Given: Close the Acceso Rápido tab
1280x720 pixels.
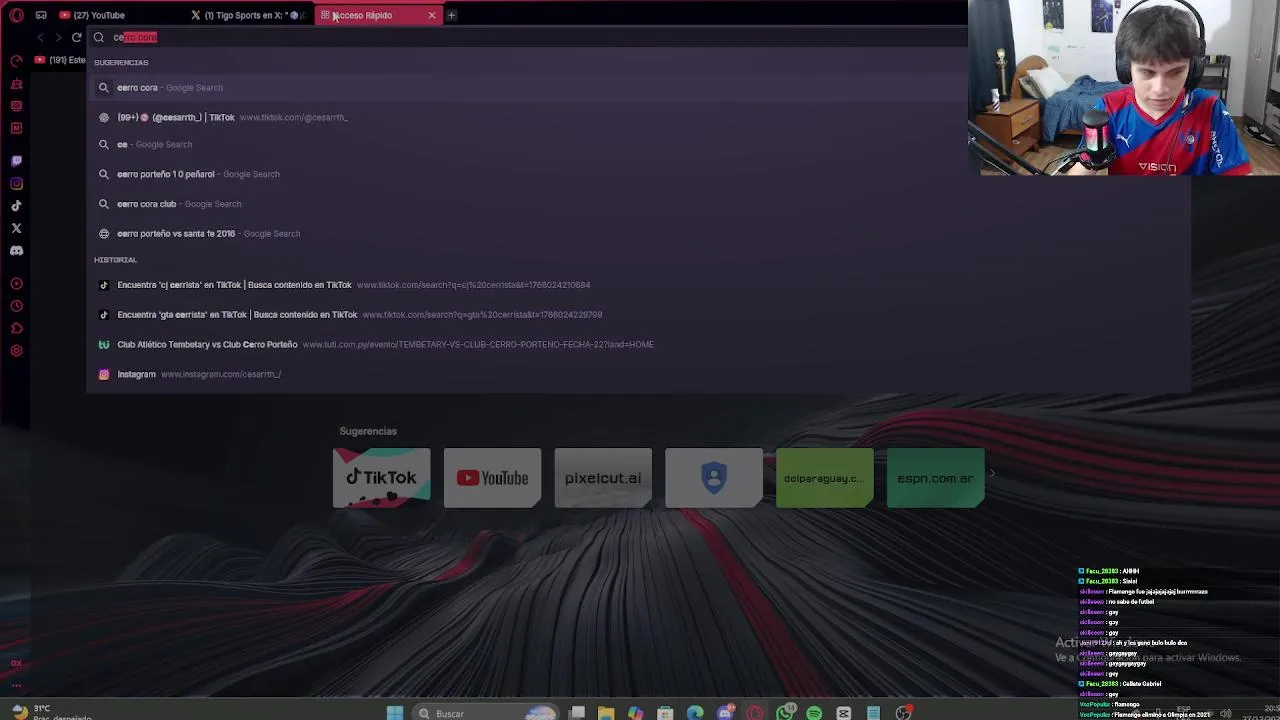Looking at the screenshot, I should [432, 15].
